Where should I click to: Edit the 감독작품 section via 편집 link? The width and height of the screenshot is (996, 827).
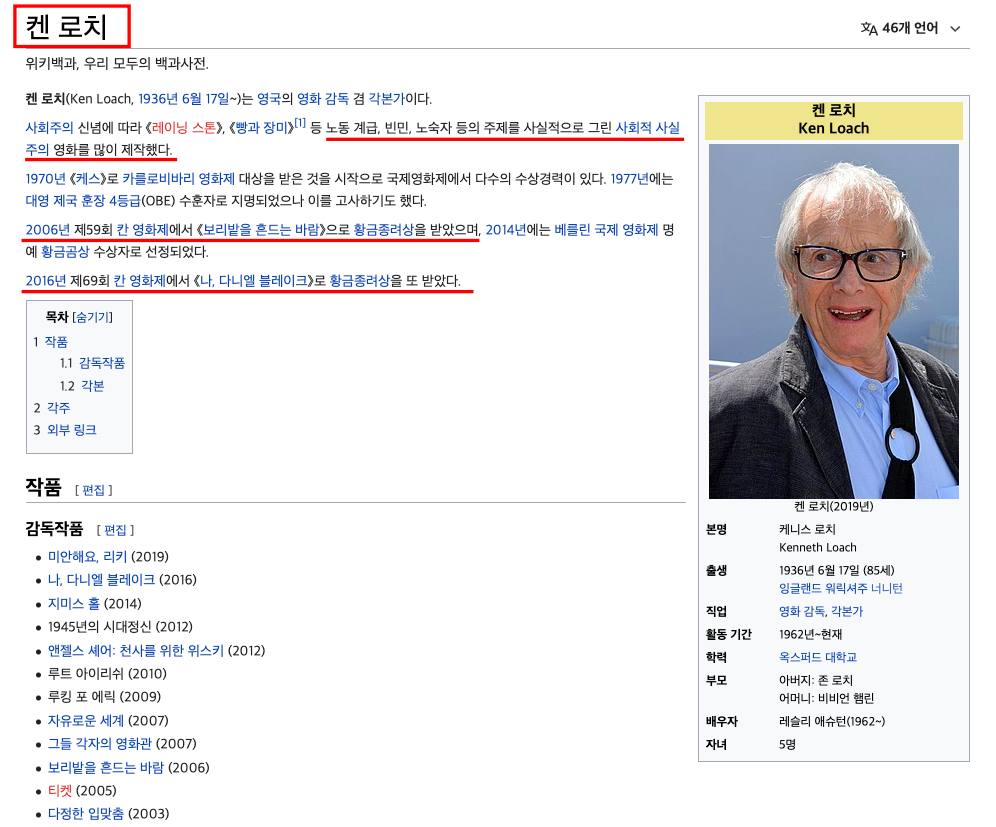tap(115, 530)
